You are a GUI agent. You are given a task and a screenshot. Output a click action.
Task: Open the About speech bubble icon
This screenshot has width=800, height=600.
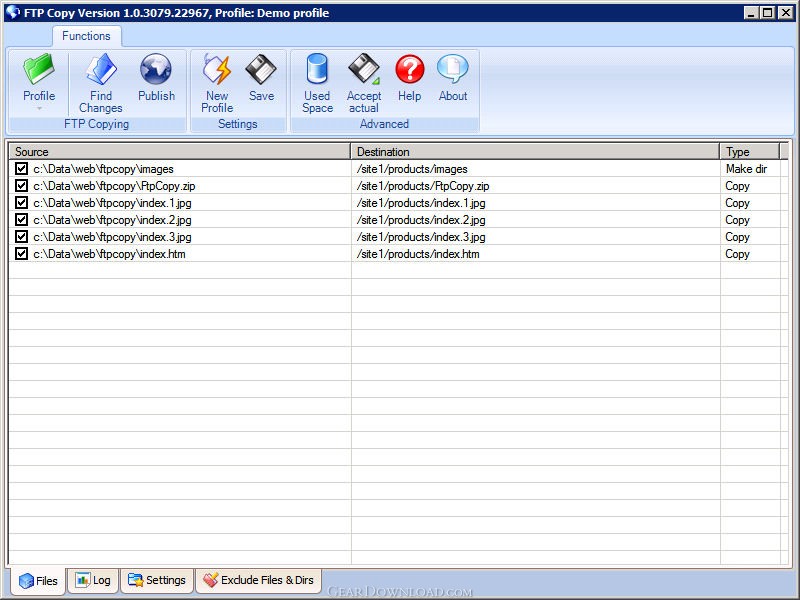[x=453, y=69]
